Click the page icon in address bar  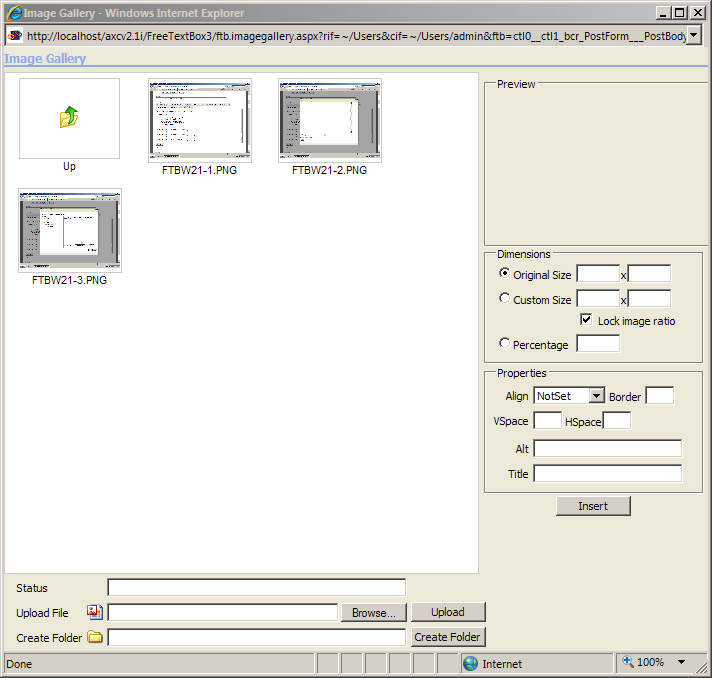(15, 35)
